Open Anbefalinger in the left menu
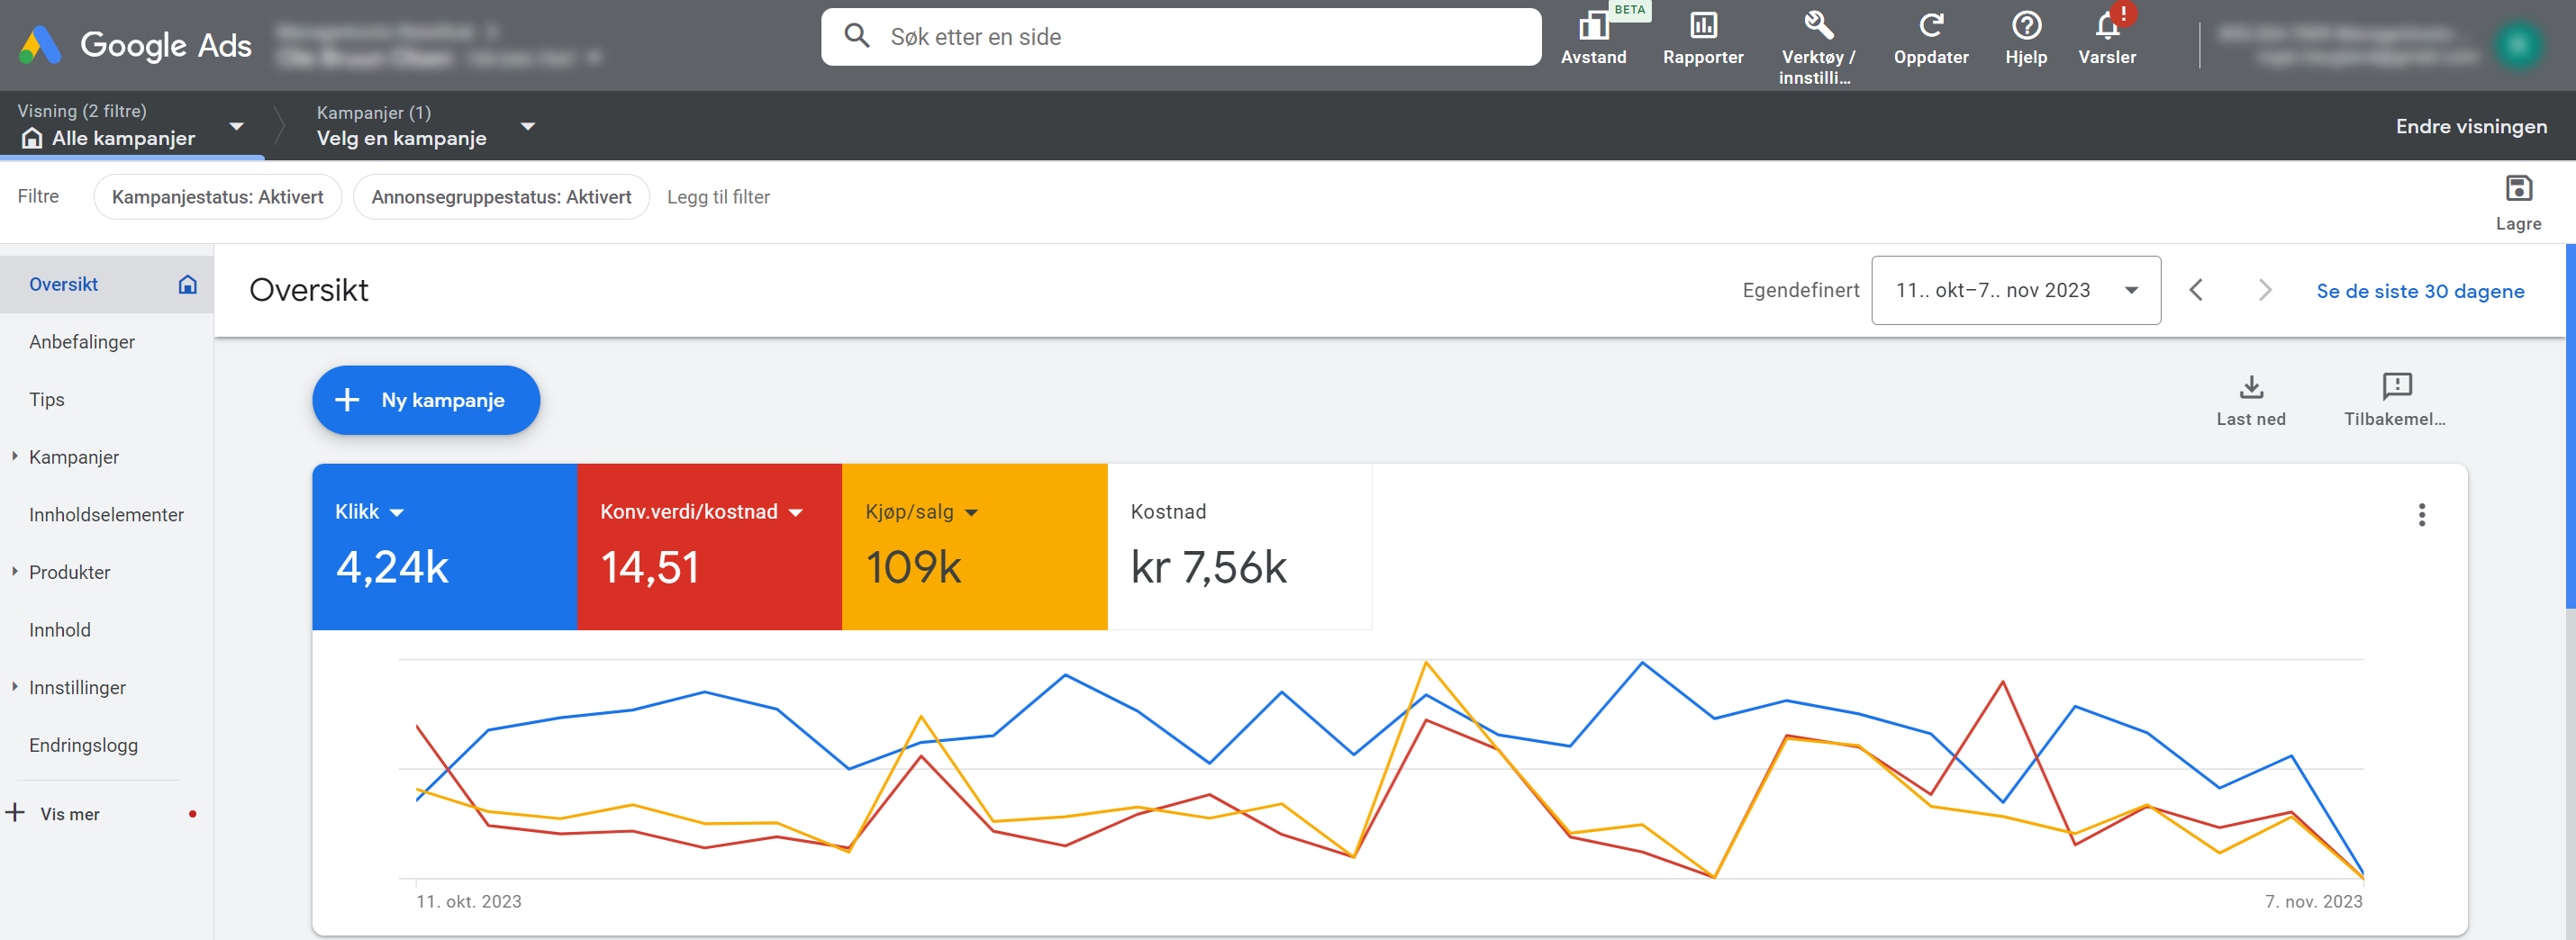Image resolution: width=2576 pixels, height=940 pixels. tap(82, 342)
